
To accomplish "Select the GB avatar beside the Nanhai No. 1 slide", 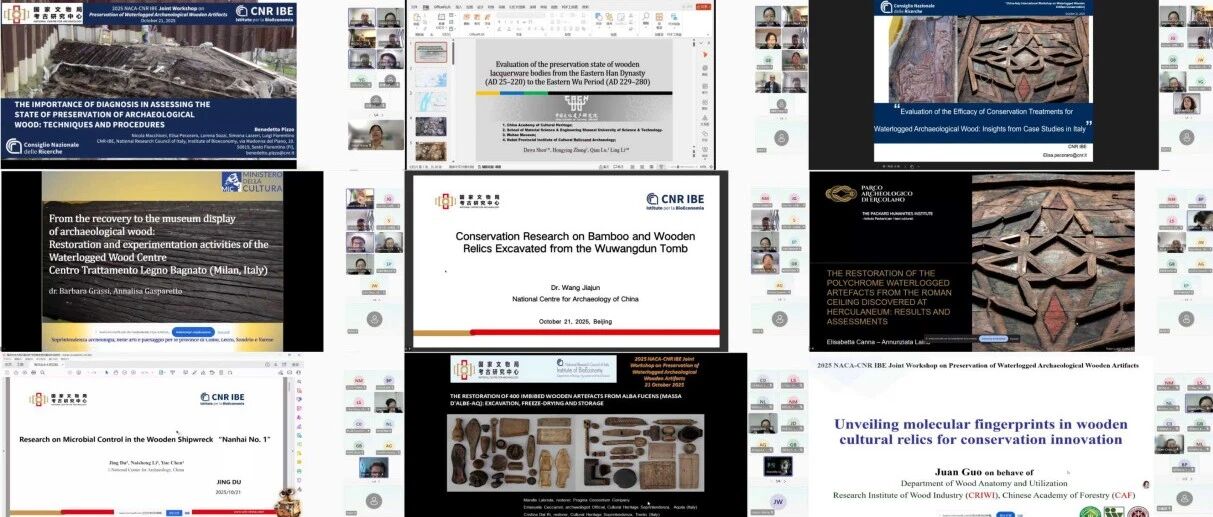I will (x=358, y=445).
